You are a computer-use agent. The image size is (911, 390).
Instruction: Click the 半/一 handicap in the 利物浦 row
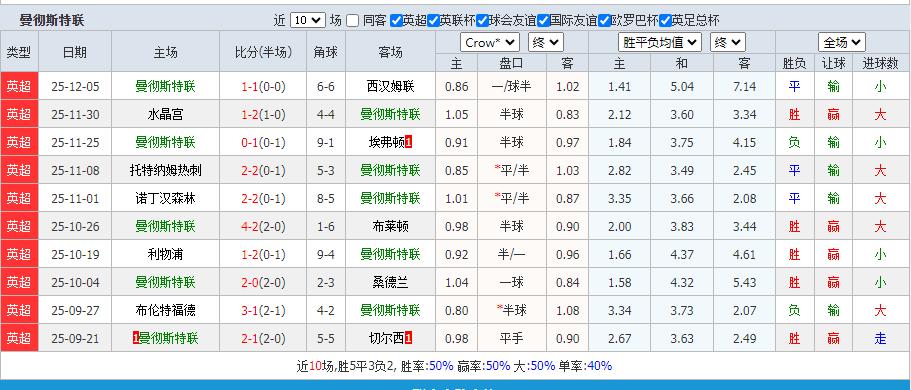pos(511,254)
